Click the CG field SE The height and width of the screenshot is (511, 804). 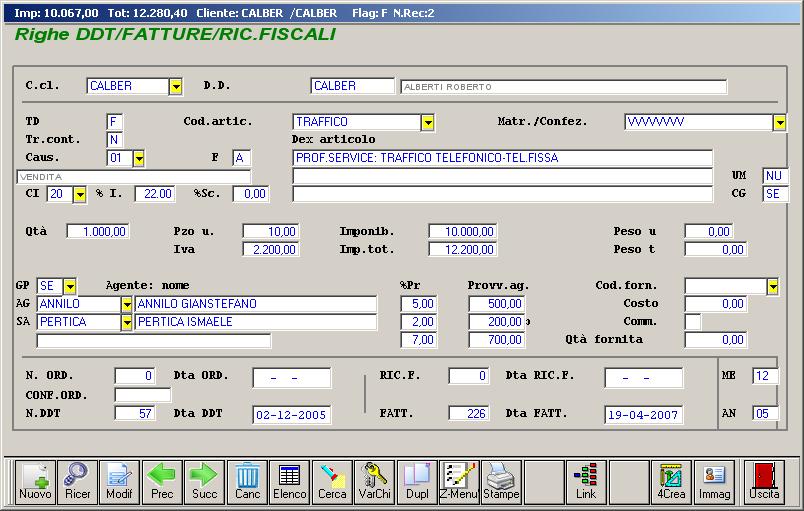click(775, 194)
